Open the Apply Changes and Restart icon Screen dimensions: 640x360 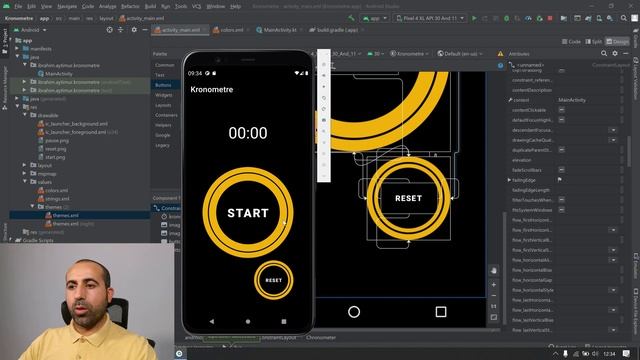pyautogui.click(x=485, y=18)
